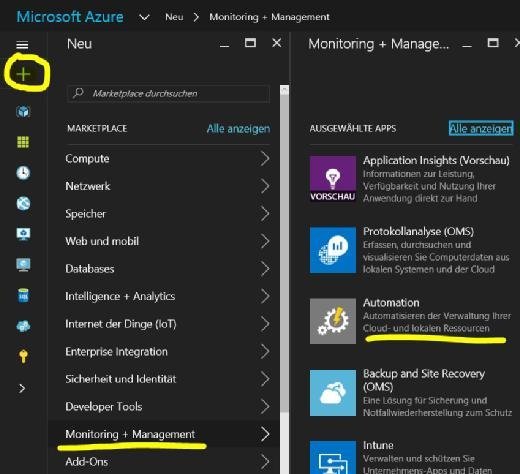Open Protokollanalyse (OMS) title
The height and width of the screenshot is (474, 520).
click(x=418, y=231)
